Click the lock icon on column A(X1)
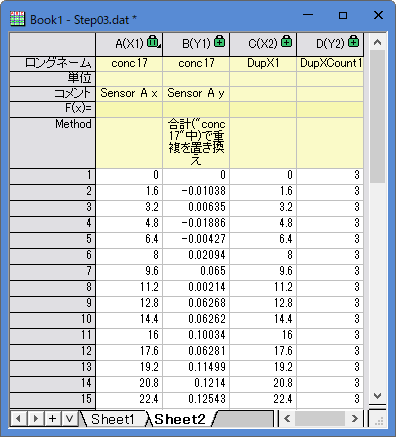This screenshot has height=437, width=396. [153, 41]
